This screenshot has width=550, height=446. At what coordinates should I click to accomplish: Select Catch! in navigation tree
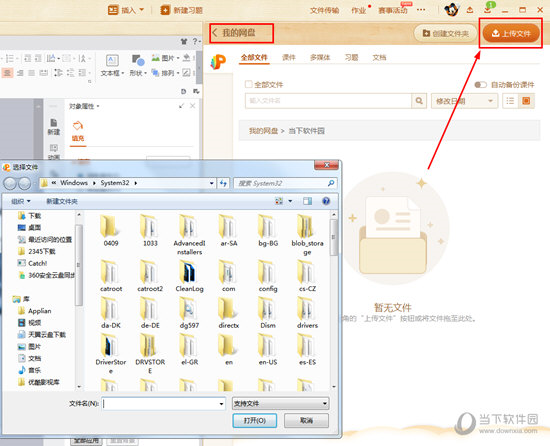tap(32, 263)
